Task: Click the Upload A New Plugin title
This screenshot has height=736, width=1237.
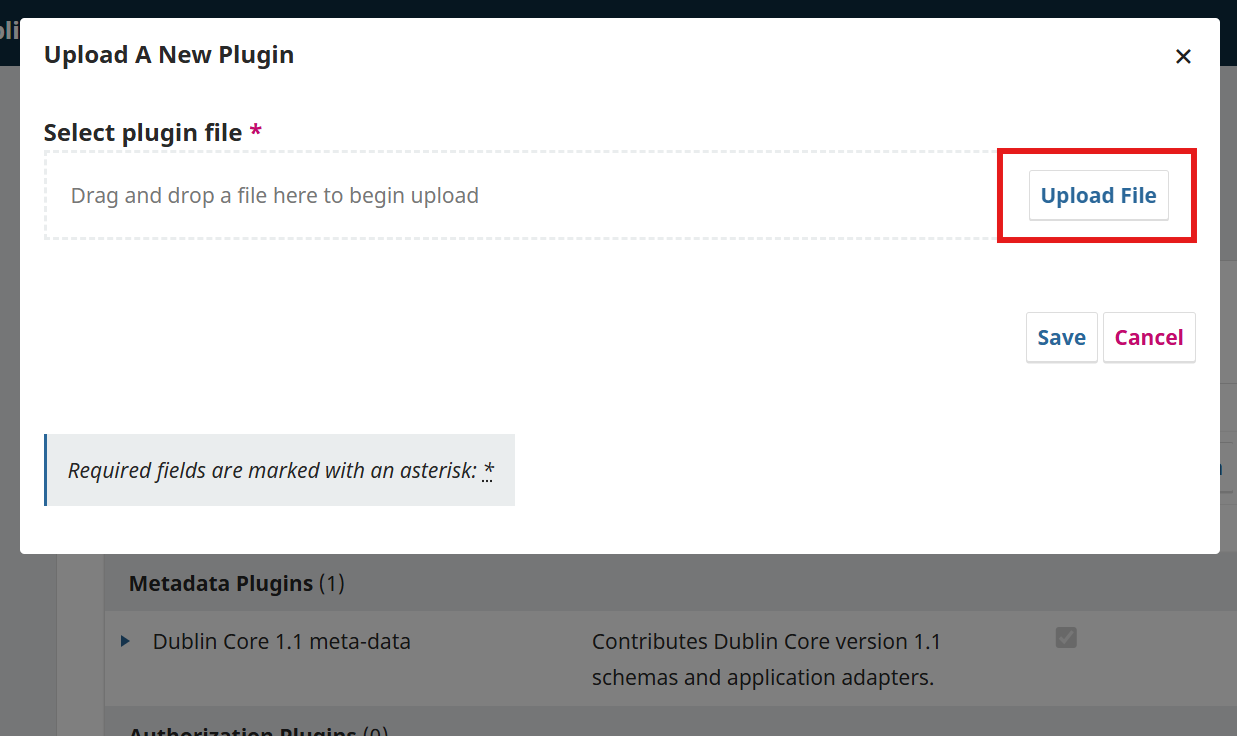Action: point(169,55)
